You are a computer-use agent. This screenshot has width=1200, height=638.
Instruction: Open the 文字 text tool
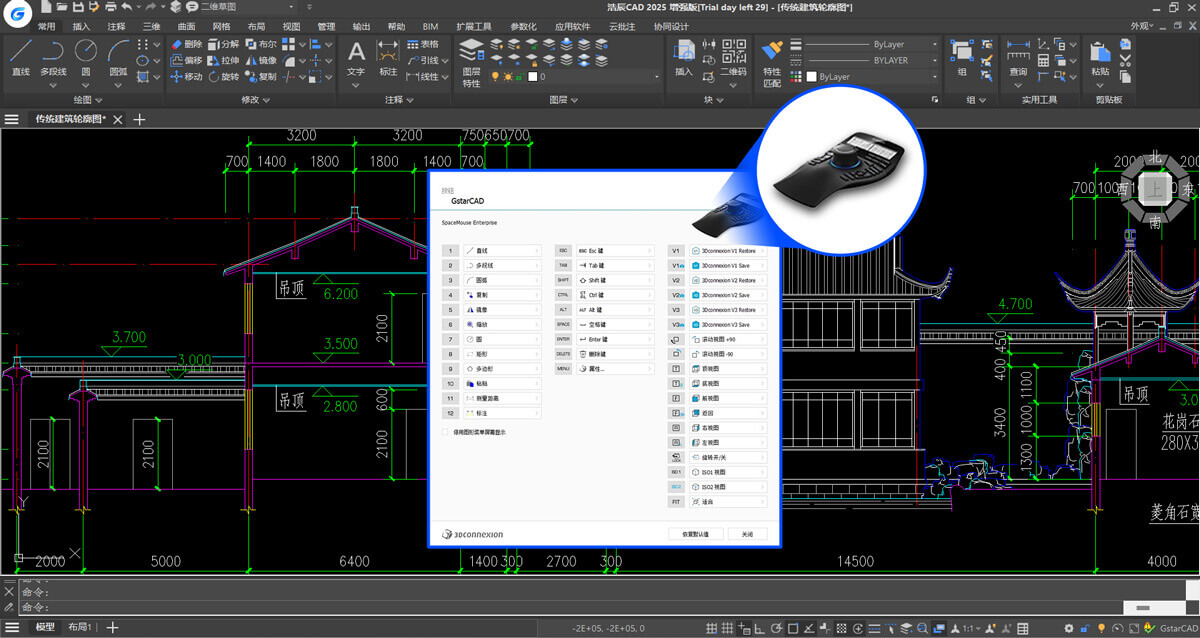(x=356, y=58)
